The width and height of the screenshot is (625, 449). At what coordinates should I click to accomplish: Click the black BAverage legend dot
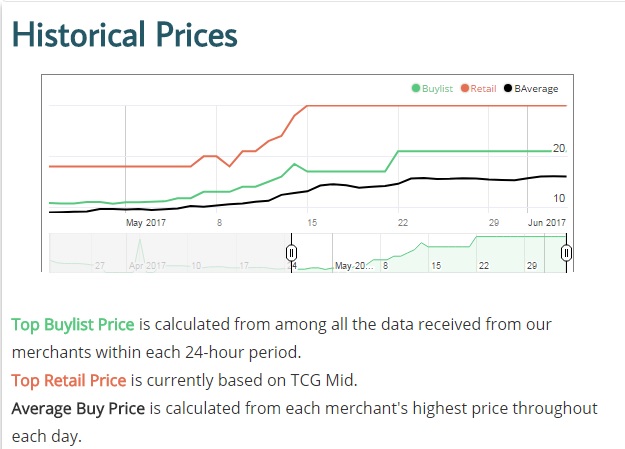pyautogui.click(x=508, y=89)
